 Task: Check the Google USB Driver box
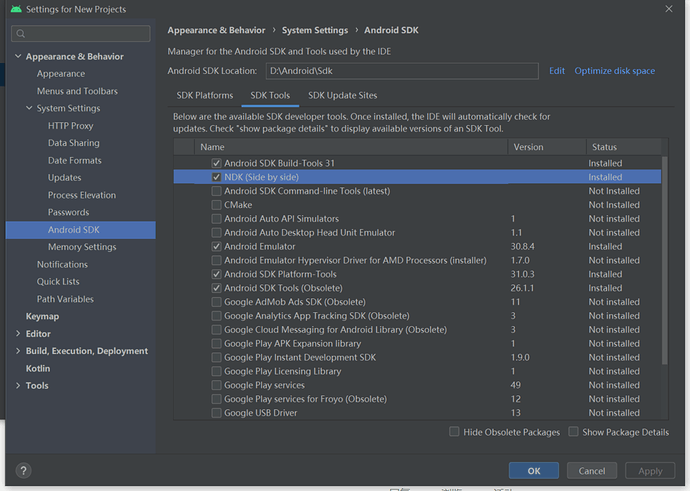click(216, 413)
